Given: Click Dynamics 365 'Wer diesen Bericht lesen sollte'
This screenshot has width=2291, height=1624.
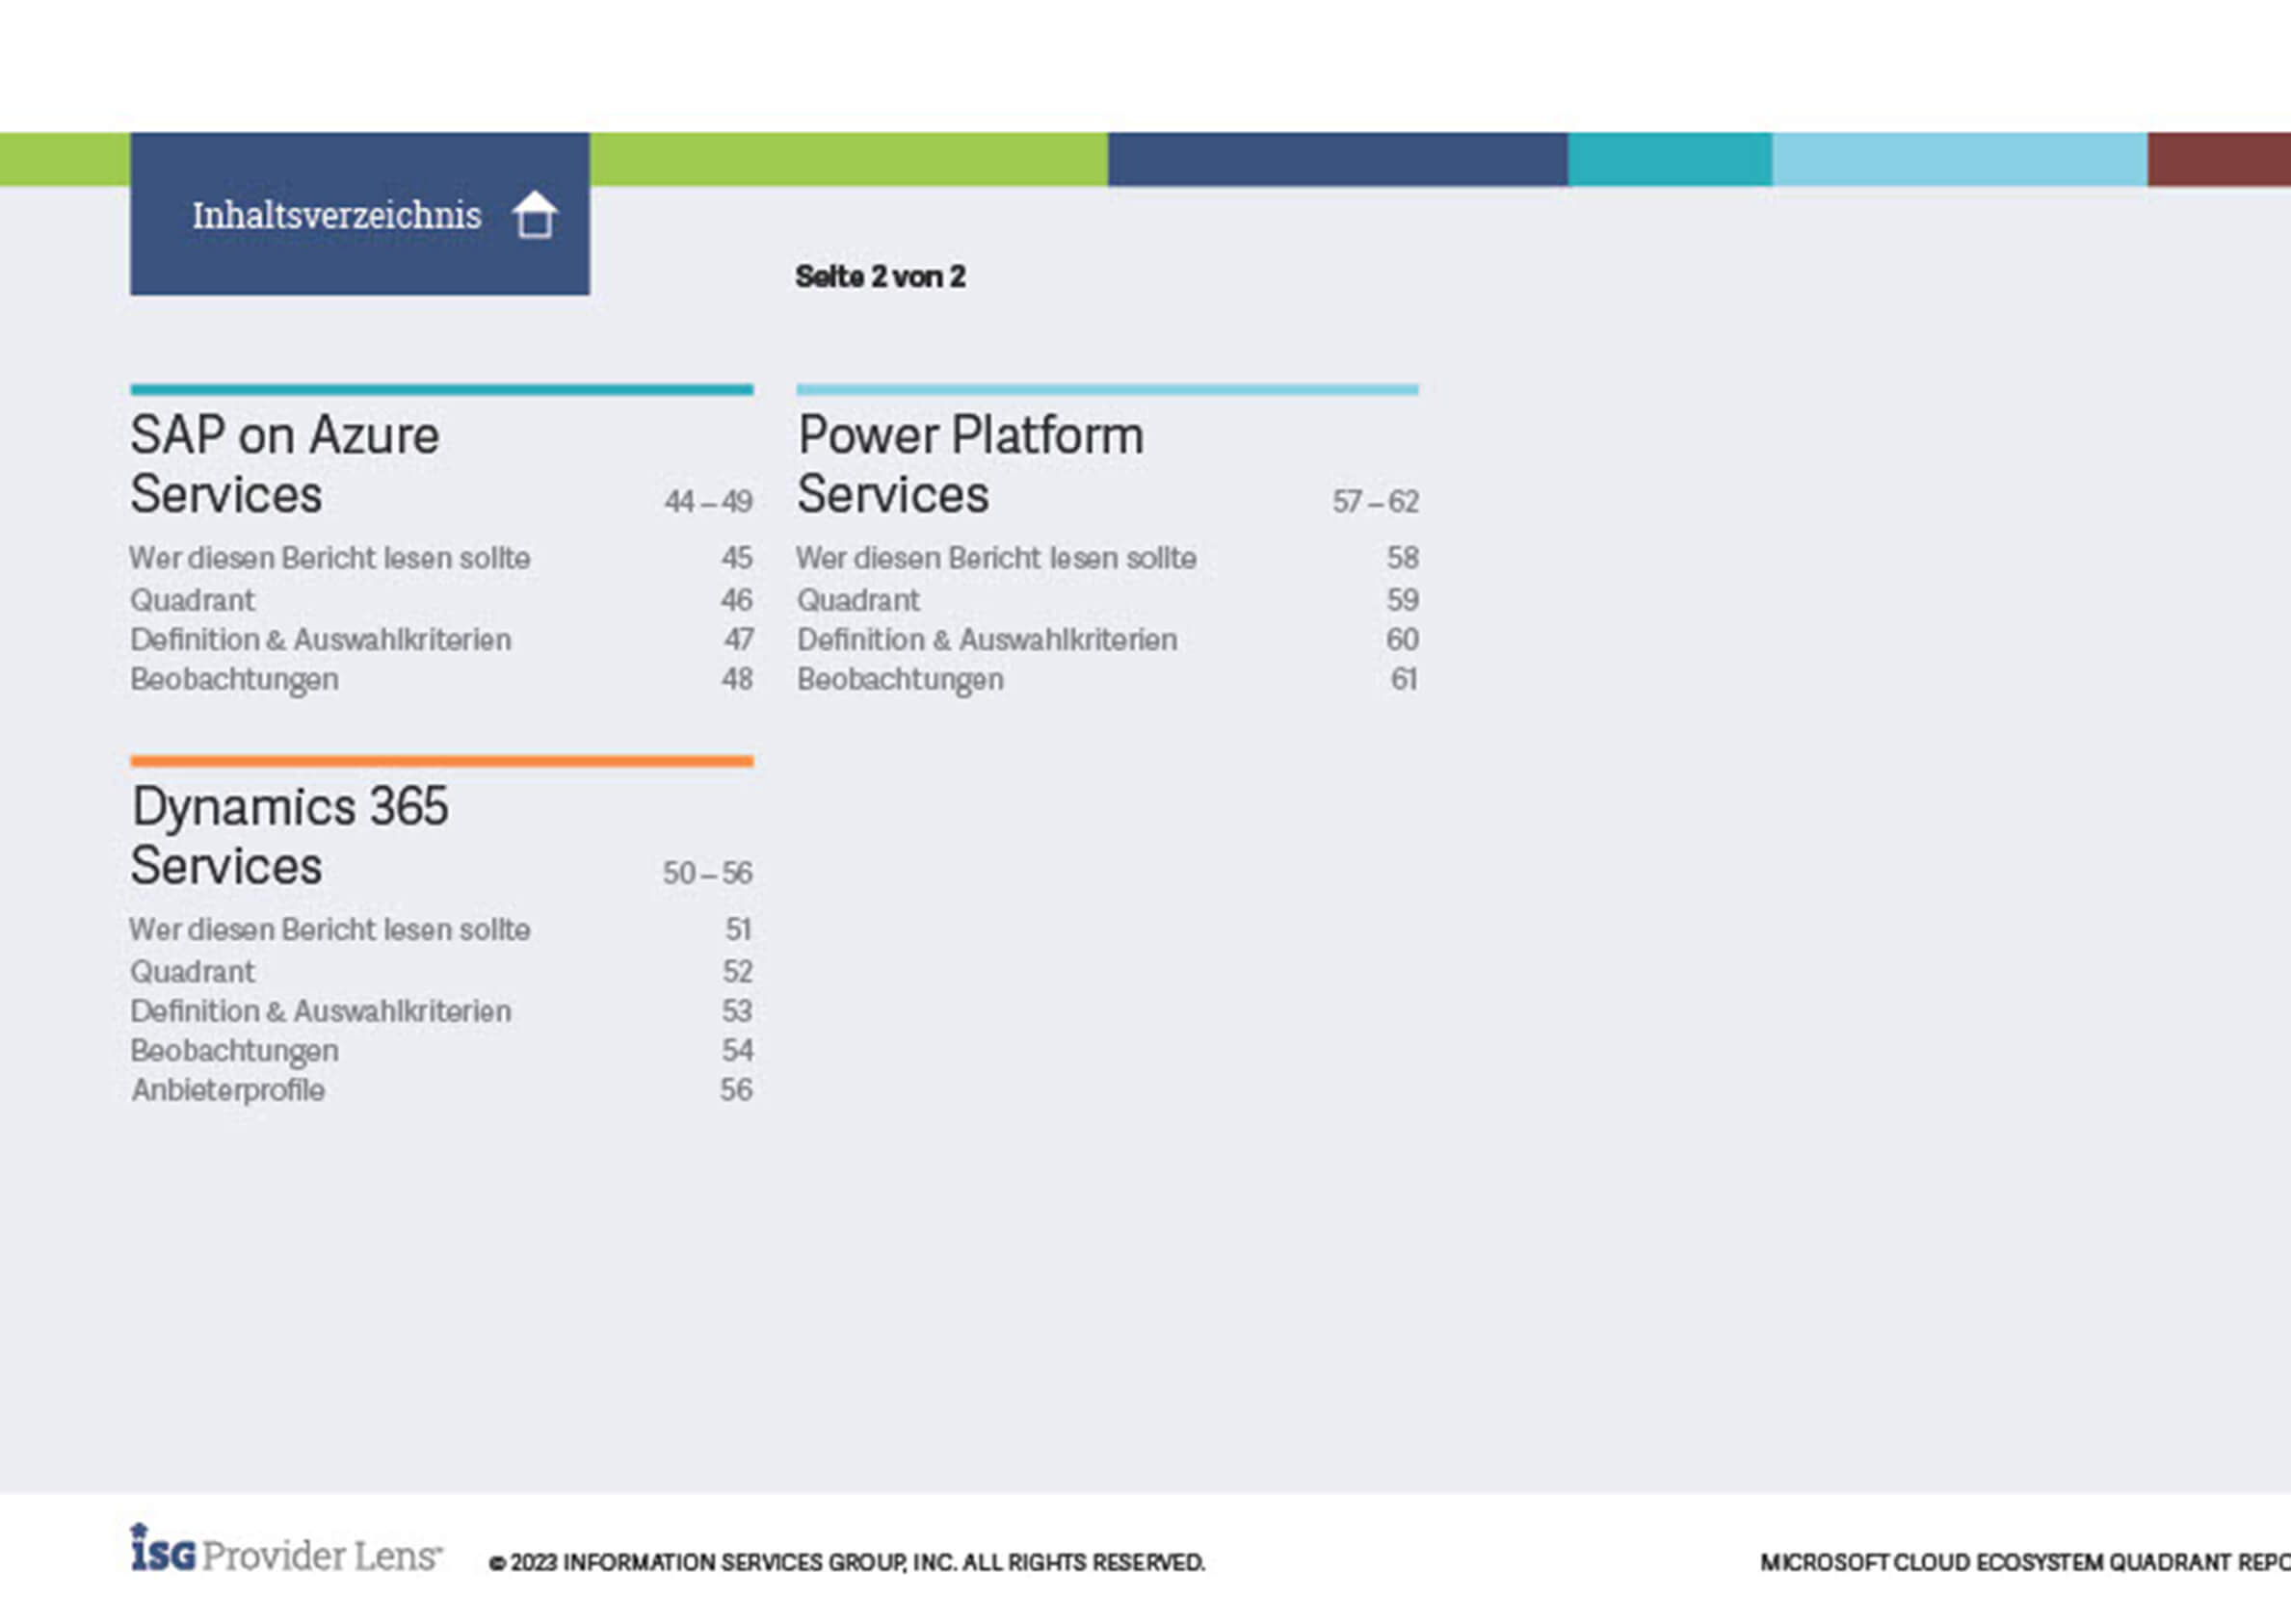Looking at the screenshot, I should [x=330, y=929].
